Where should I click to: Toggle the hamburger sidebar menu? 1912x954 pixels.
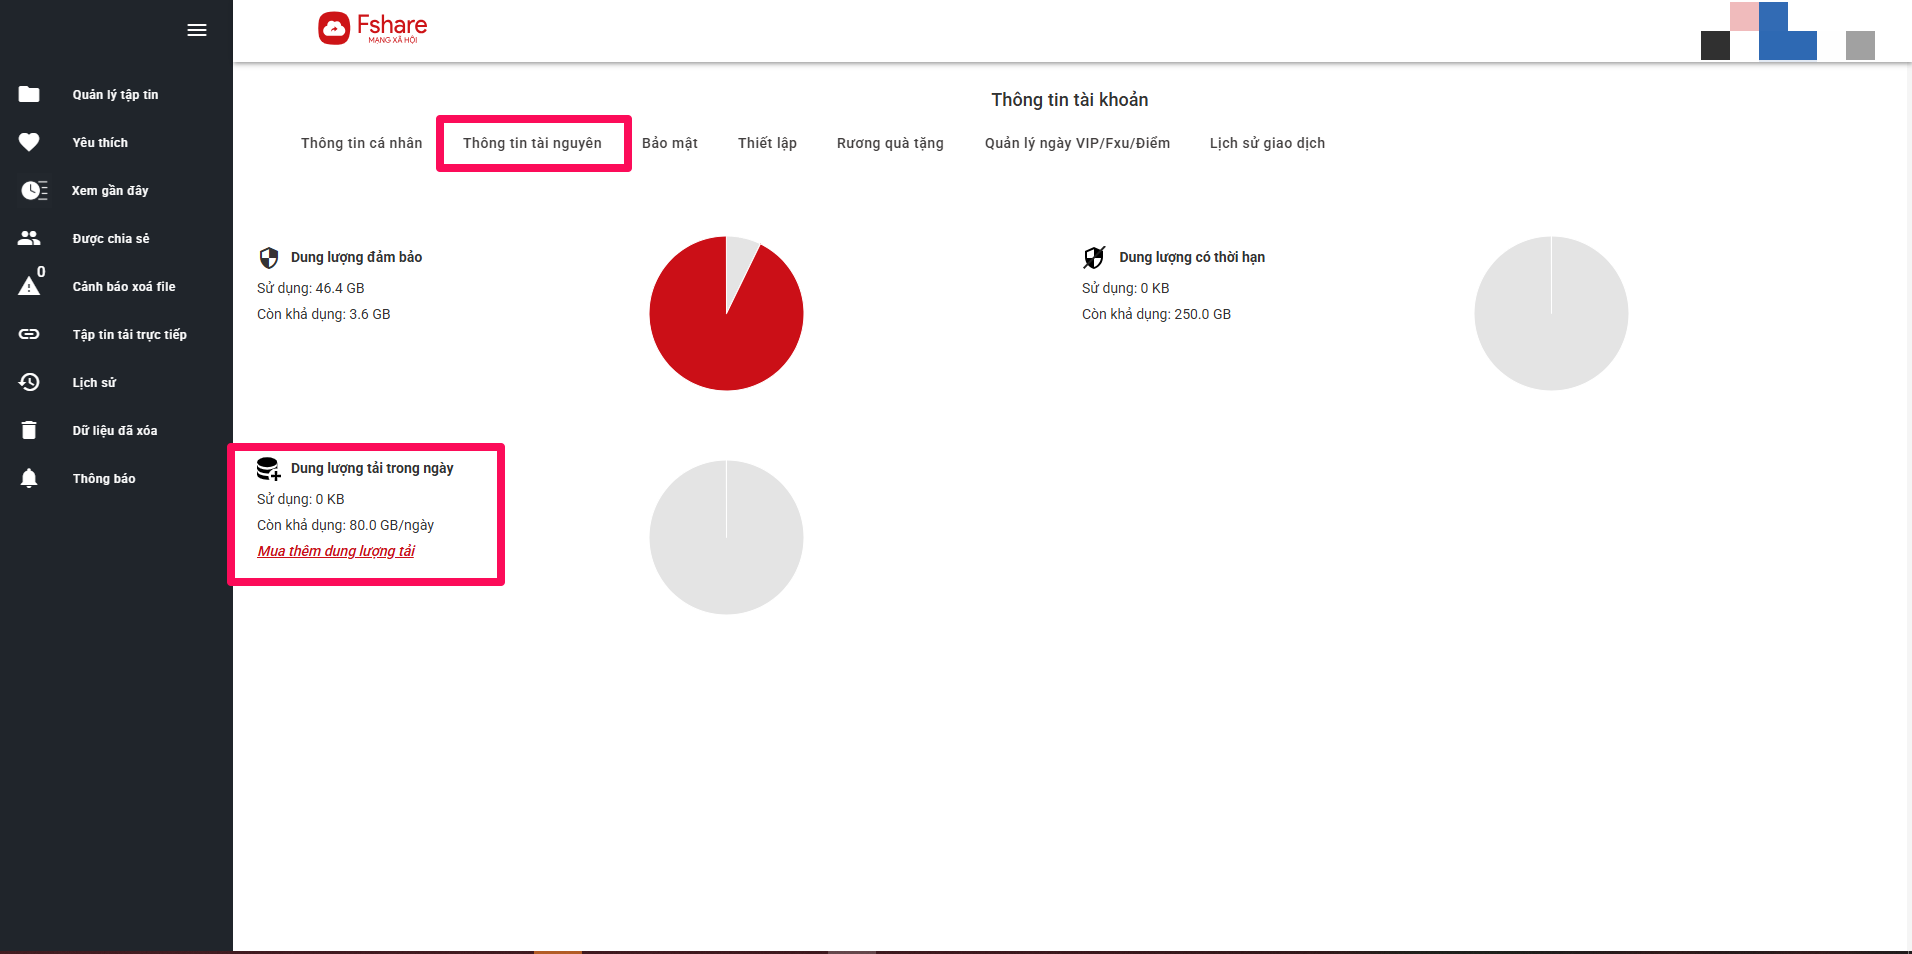(x=197, y=30)
